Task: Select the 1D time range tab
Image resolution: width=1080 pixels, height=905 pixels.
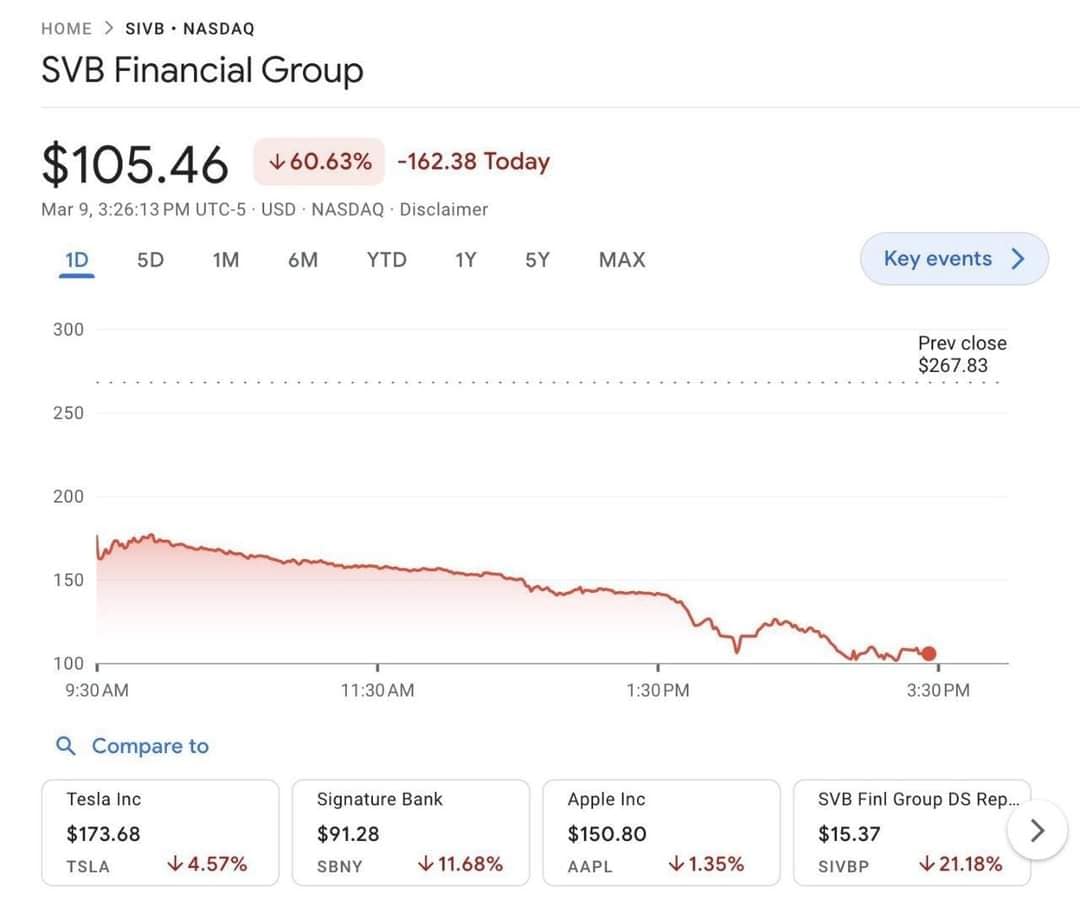Action: coord(76,260)
